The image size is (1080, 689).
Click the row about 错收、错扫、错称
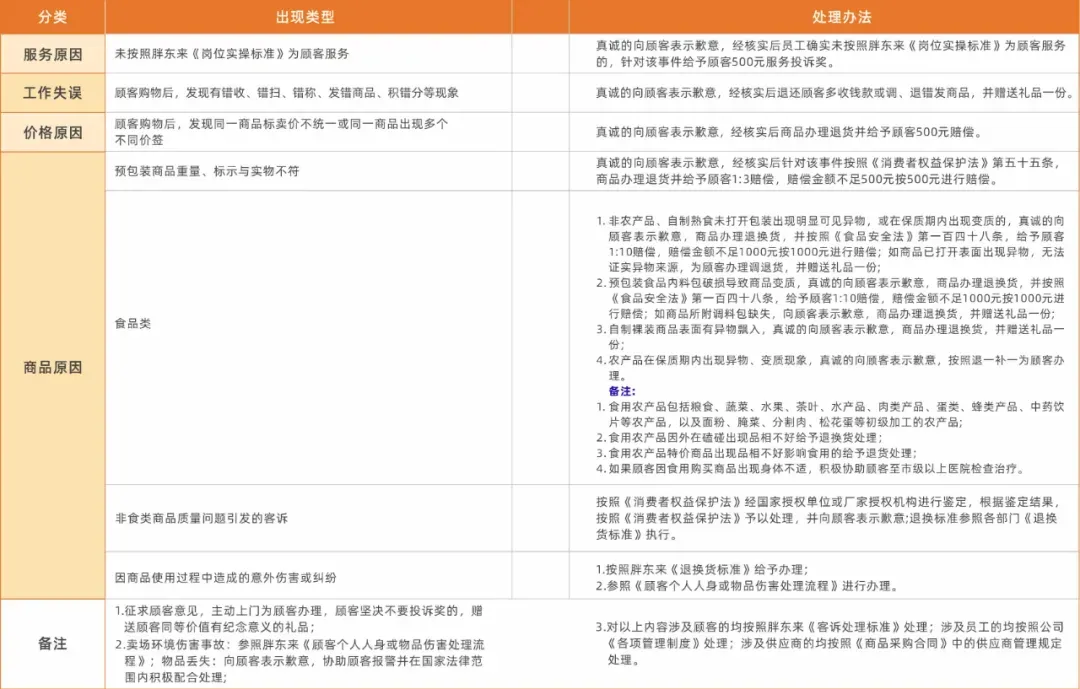pos(287,93)
